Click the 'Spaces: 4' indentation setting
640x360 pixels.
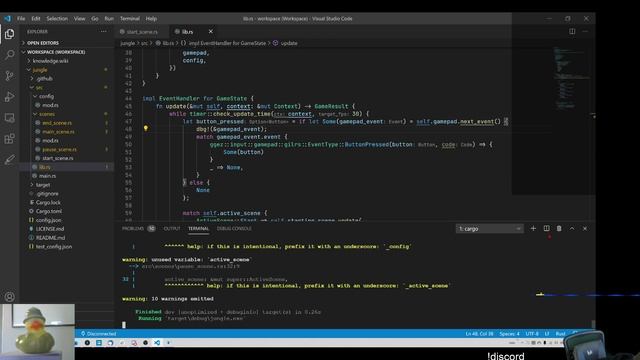point(509,334)
